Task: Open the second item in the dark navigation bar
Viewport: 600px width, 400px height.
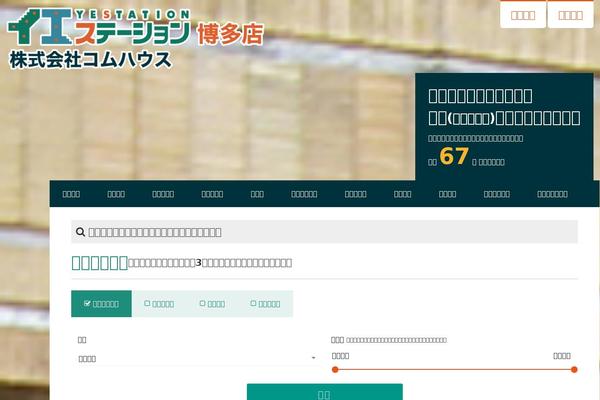Action: click(116, 194)
